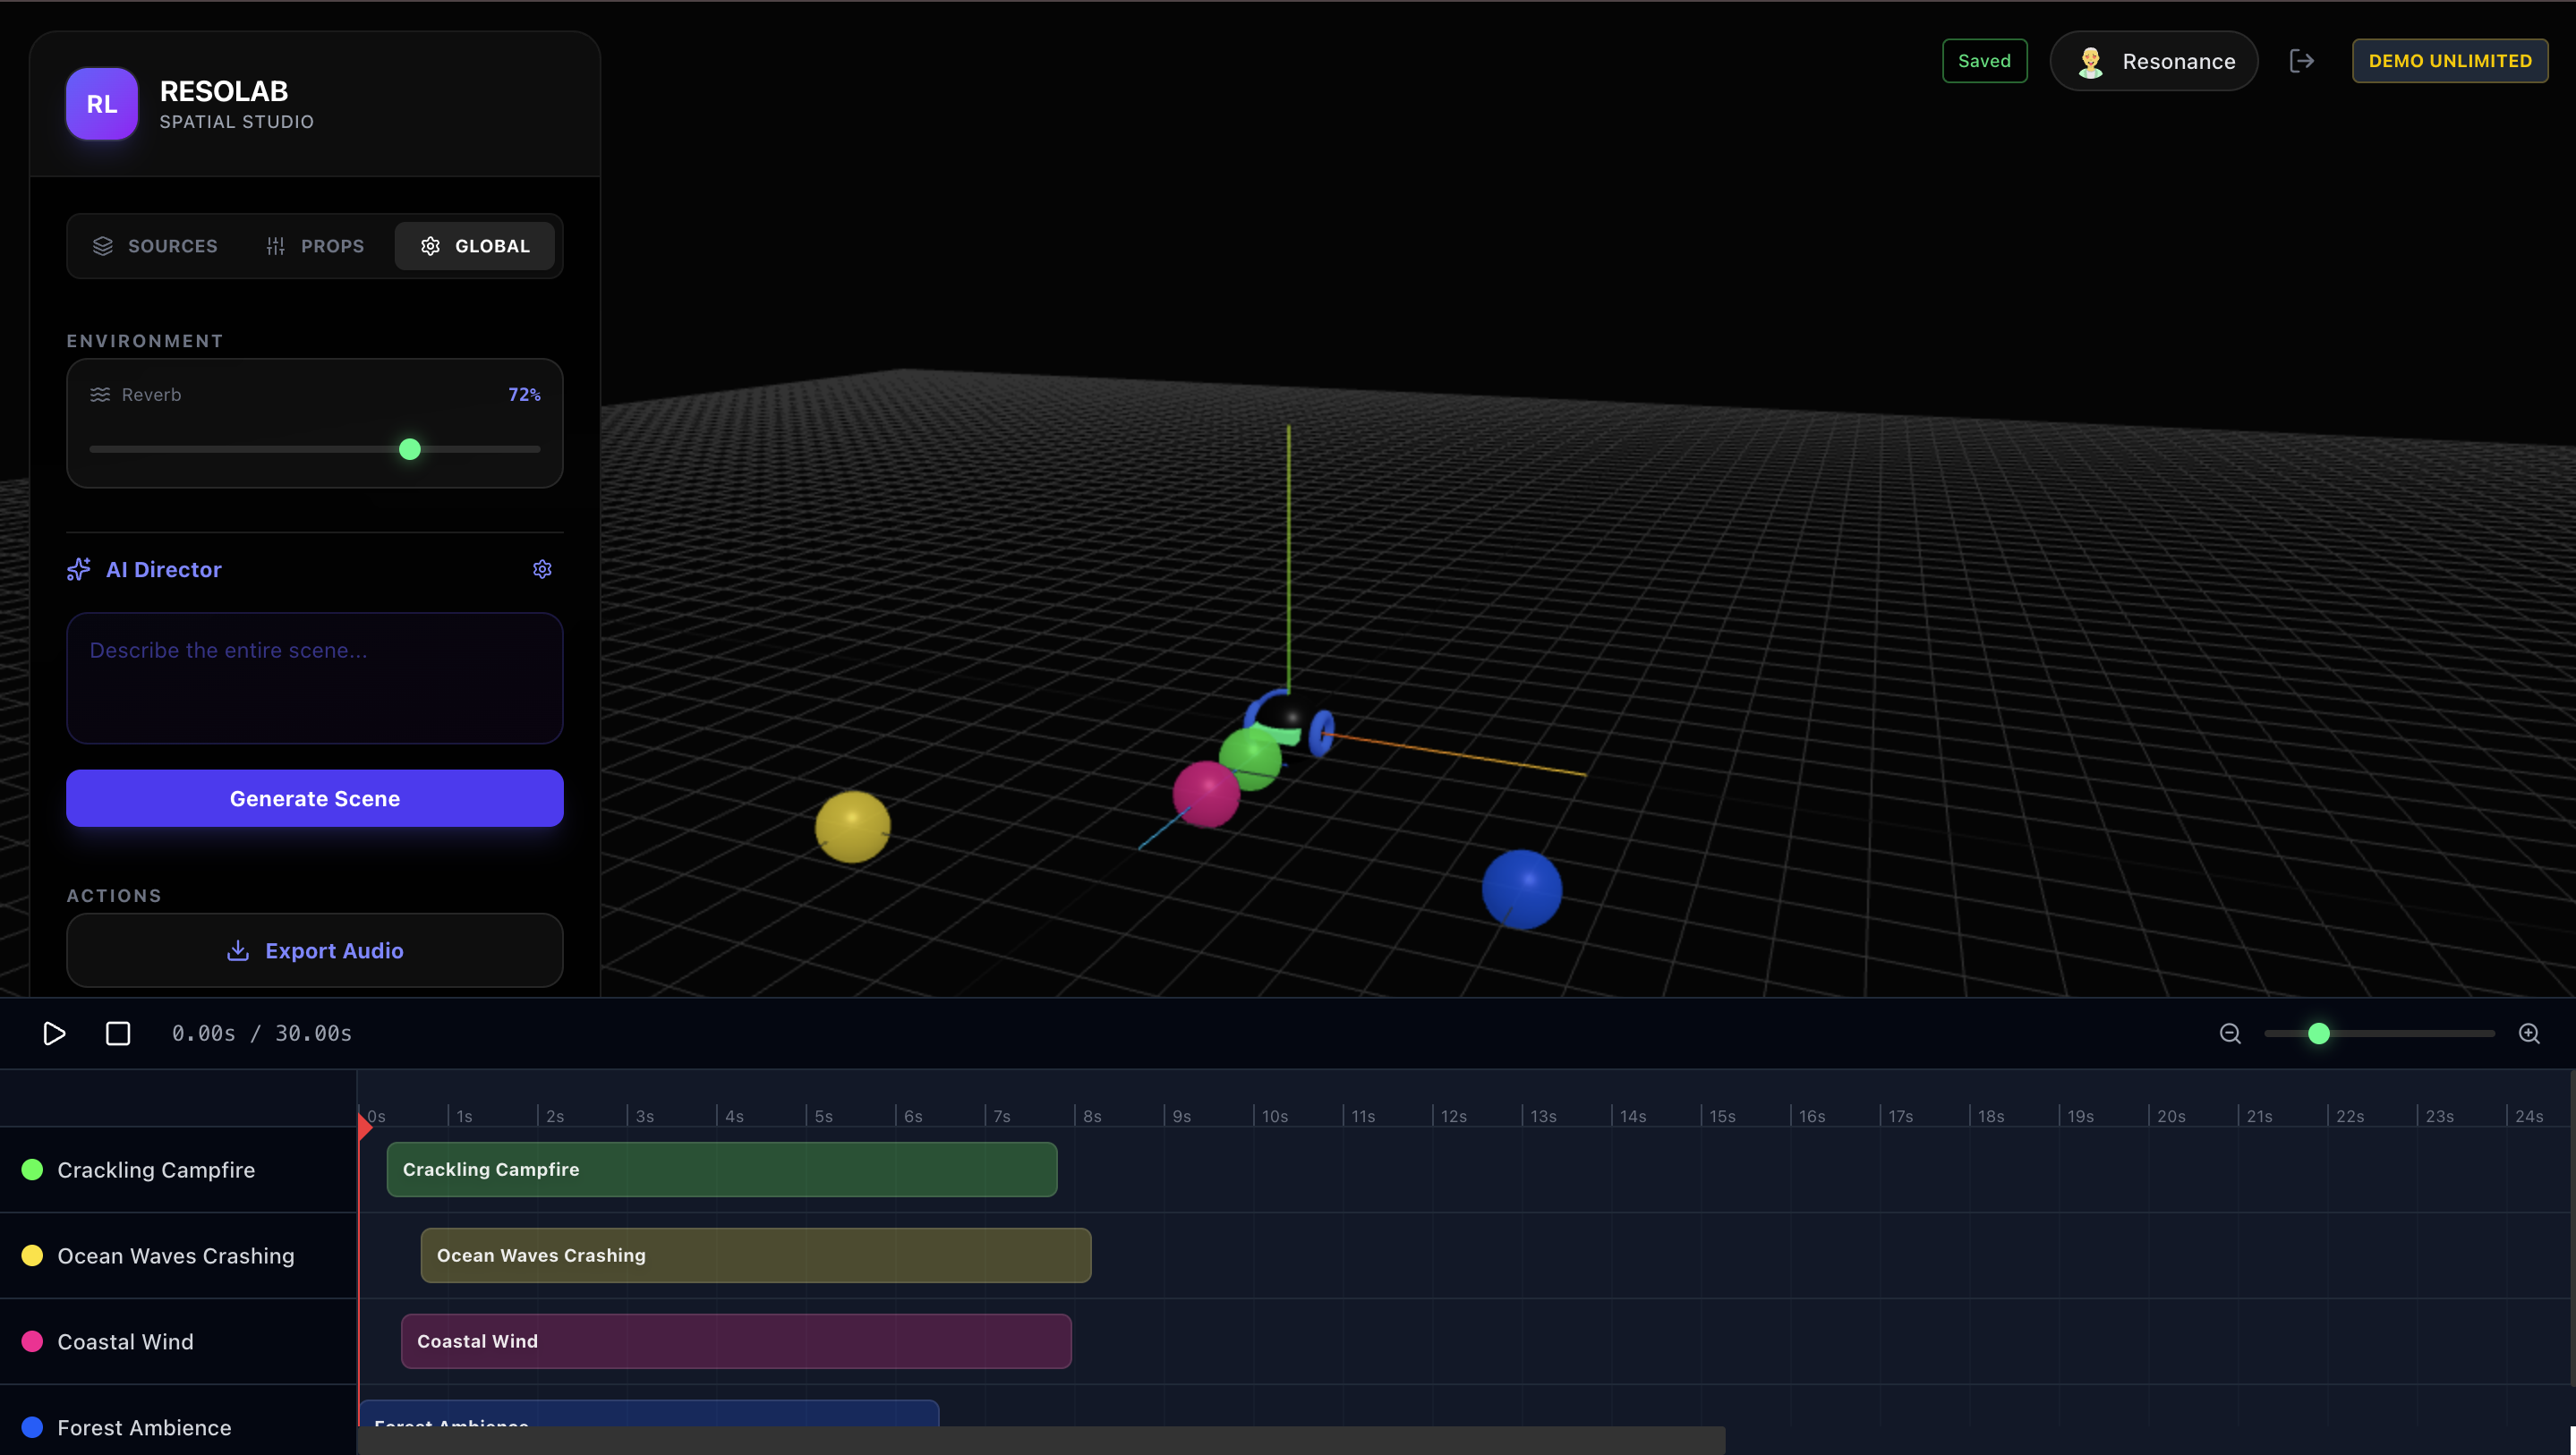Select the pink sphere in the 3D viewport
The height and width of the screenshot is (1455, 2576).
(x=1205, y=794)
